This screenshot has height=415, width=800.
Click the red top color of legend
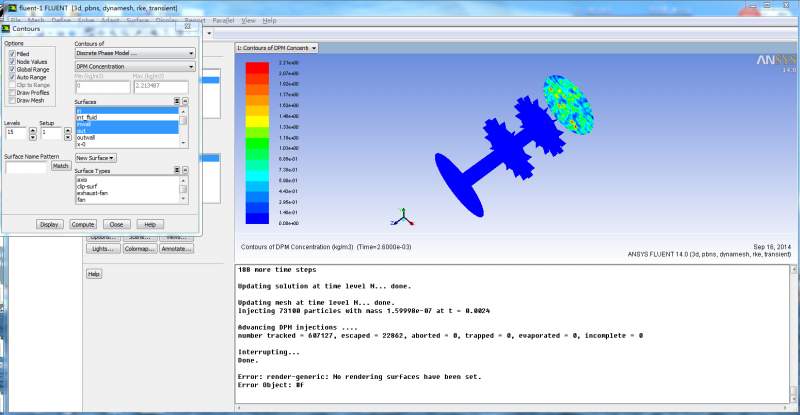click(257, 68)
